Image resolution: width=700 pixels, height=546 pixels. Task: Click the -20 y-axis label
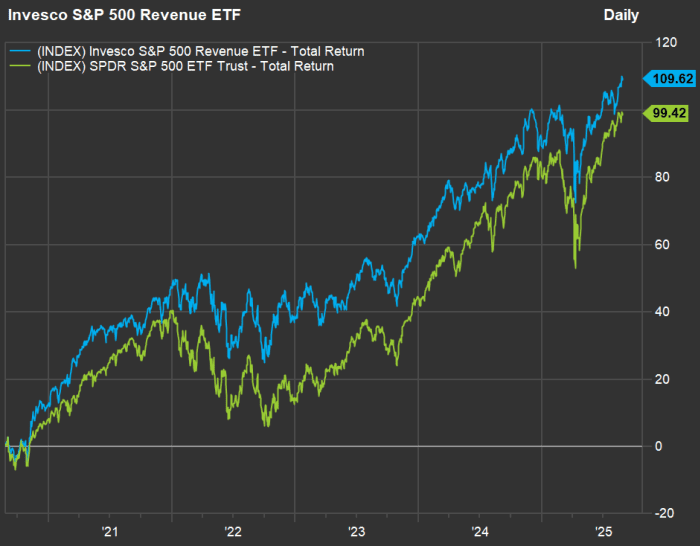[x=664, y=513]
